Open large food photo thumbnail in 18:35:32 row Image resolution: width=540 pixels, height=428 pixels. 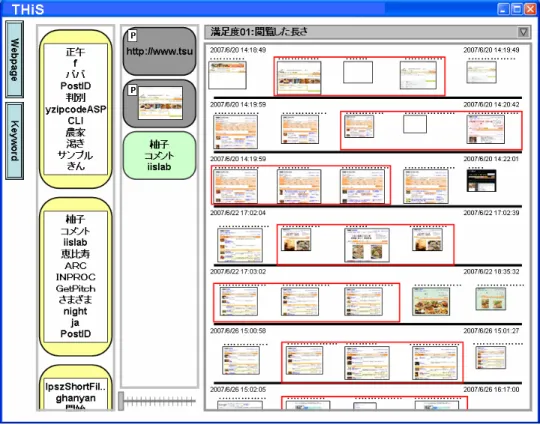click(431, 301)
